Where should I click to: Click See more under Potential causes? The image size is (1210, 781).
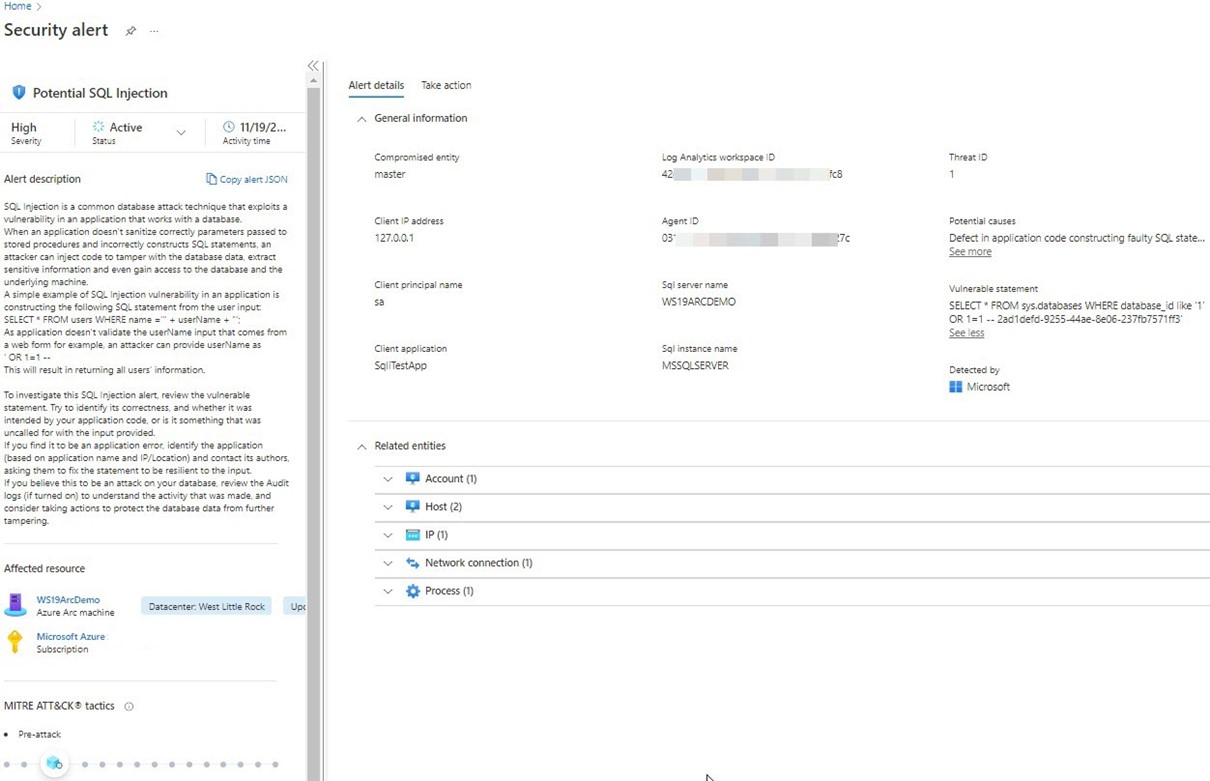(969, 251)
